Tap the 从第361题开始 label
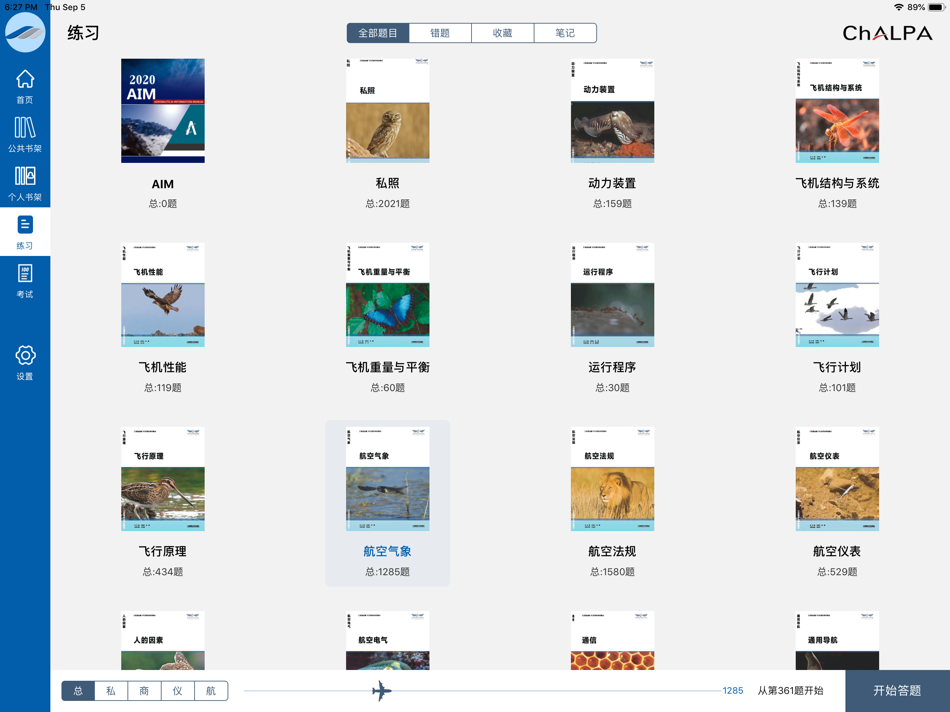This screenshot has width=950, height=712. (x=791, y=691)
